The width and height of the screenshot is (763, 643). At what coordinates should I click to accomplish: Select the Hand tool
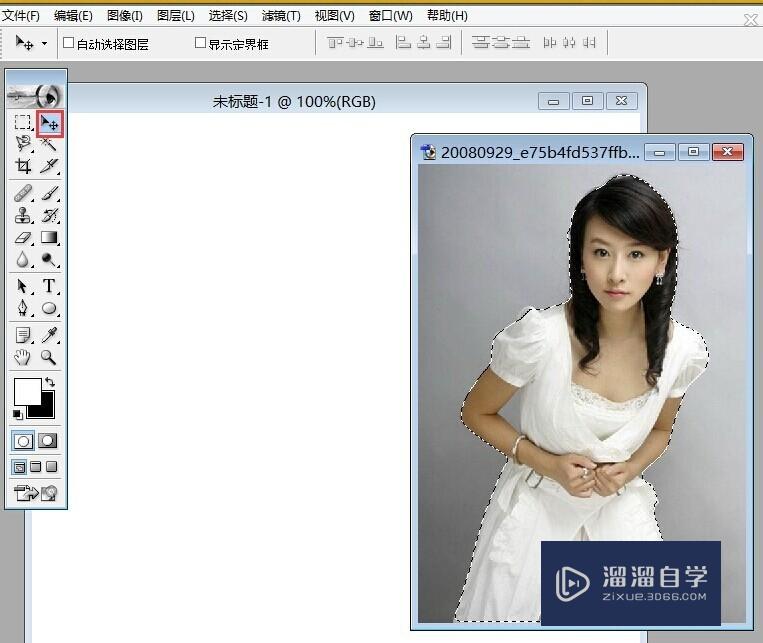(22, 357)
